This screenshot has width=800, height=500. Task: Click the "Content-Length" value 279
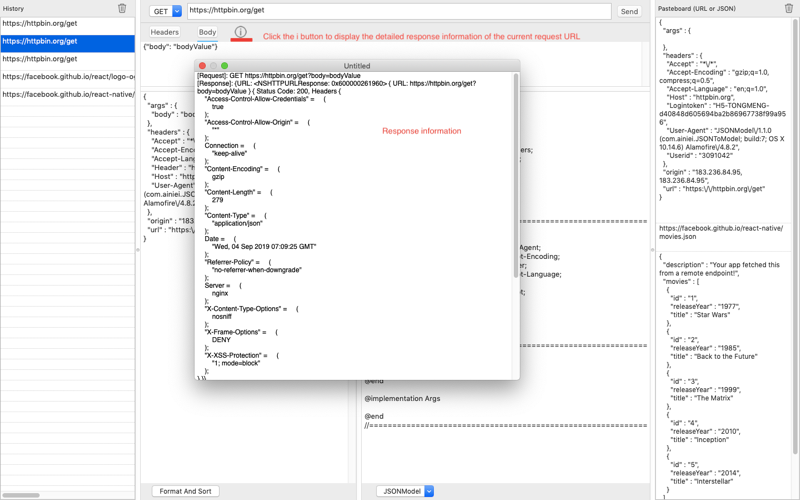(217, 200)
